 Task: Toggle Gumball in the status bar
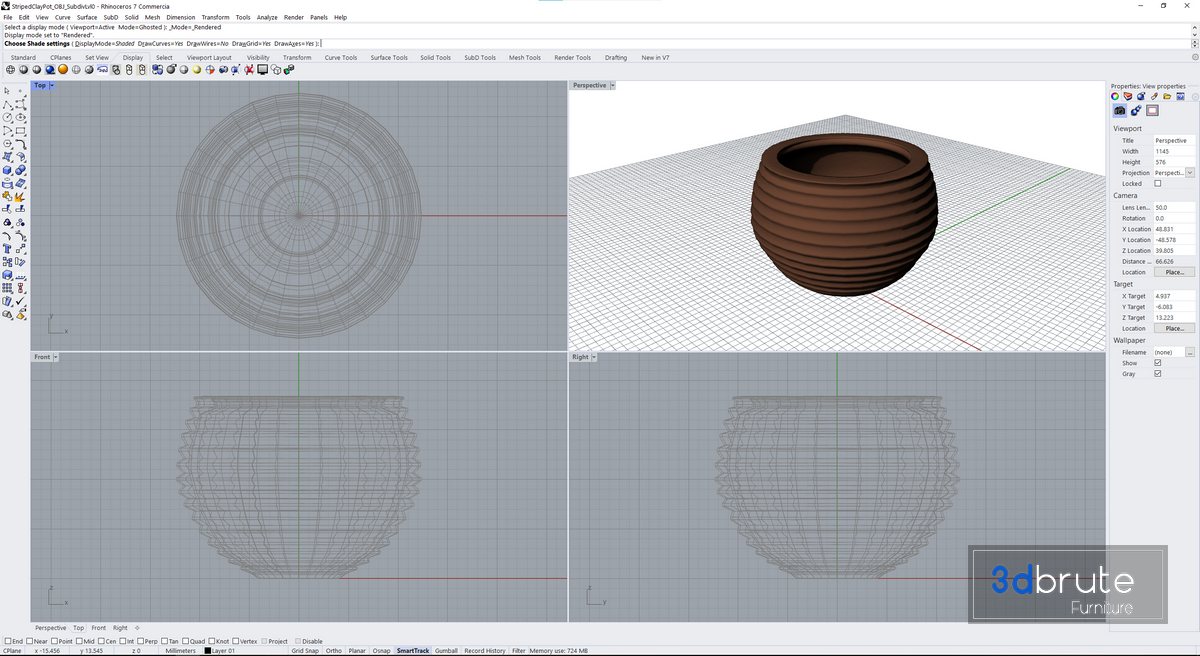[x=446, y=651]
